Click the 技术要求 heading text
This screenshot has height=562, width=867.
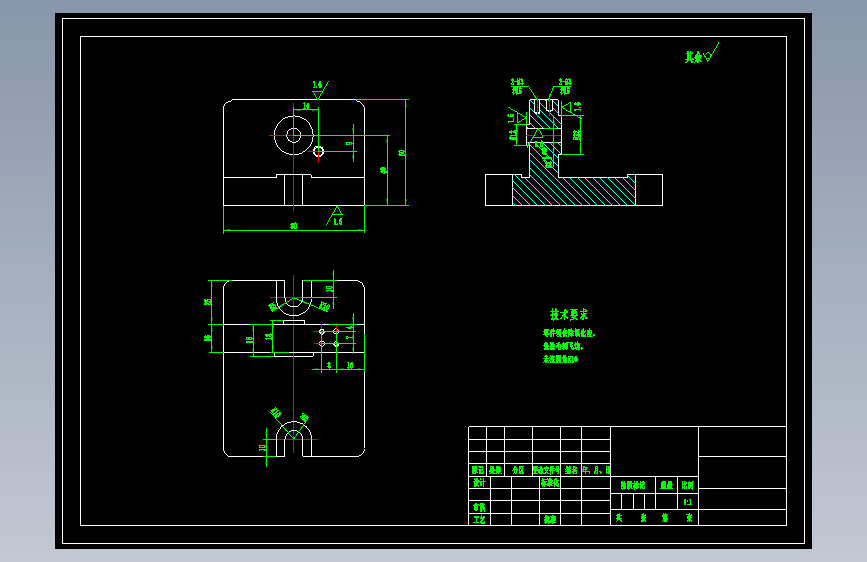click(568, 315)
